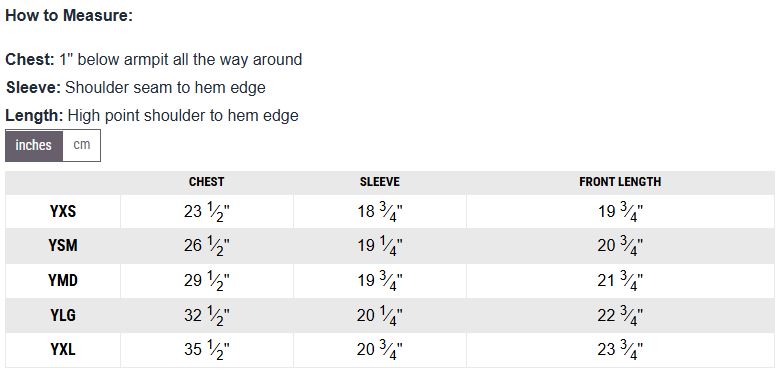
Task: Select the YMD size row label
Action: [x=63, y=280]
